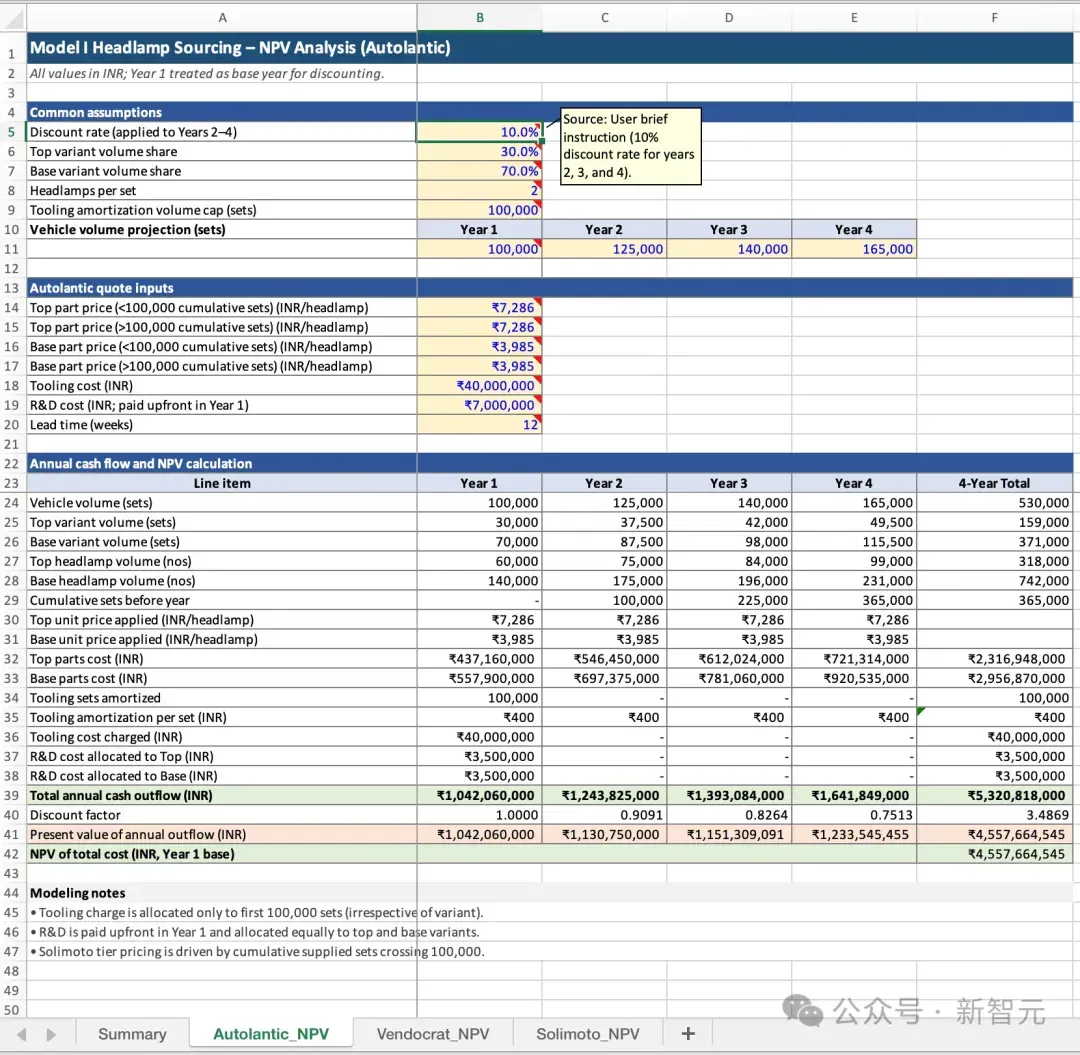Screen dimensions: 1080x1055
Task: Open the Summary sheet tab
Action: click(x=132, y=1034)
